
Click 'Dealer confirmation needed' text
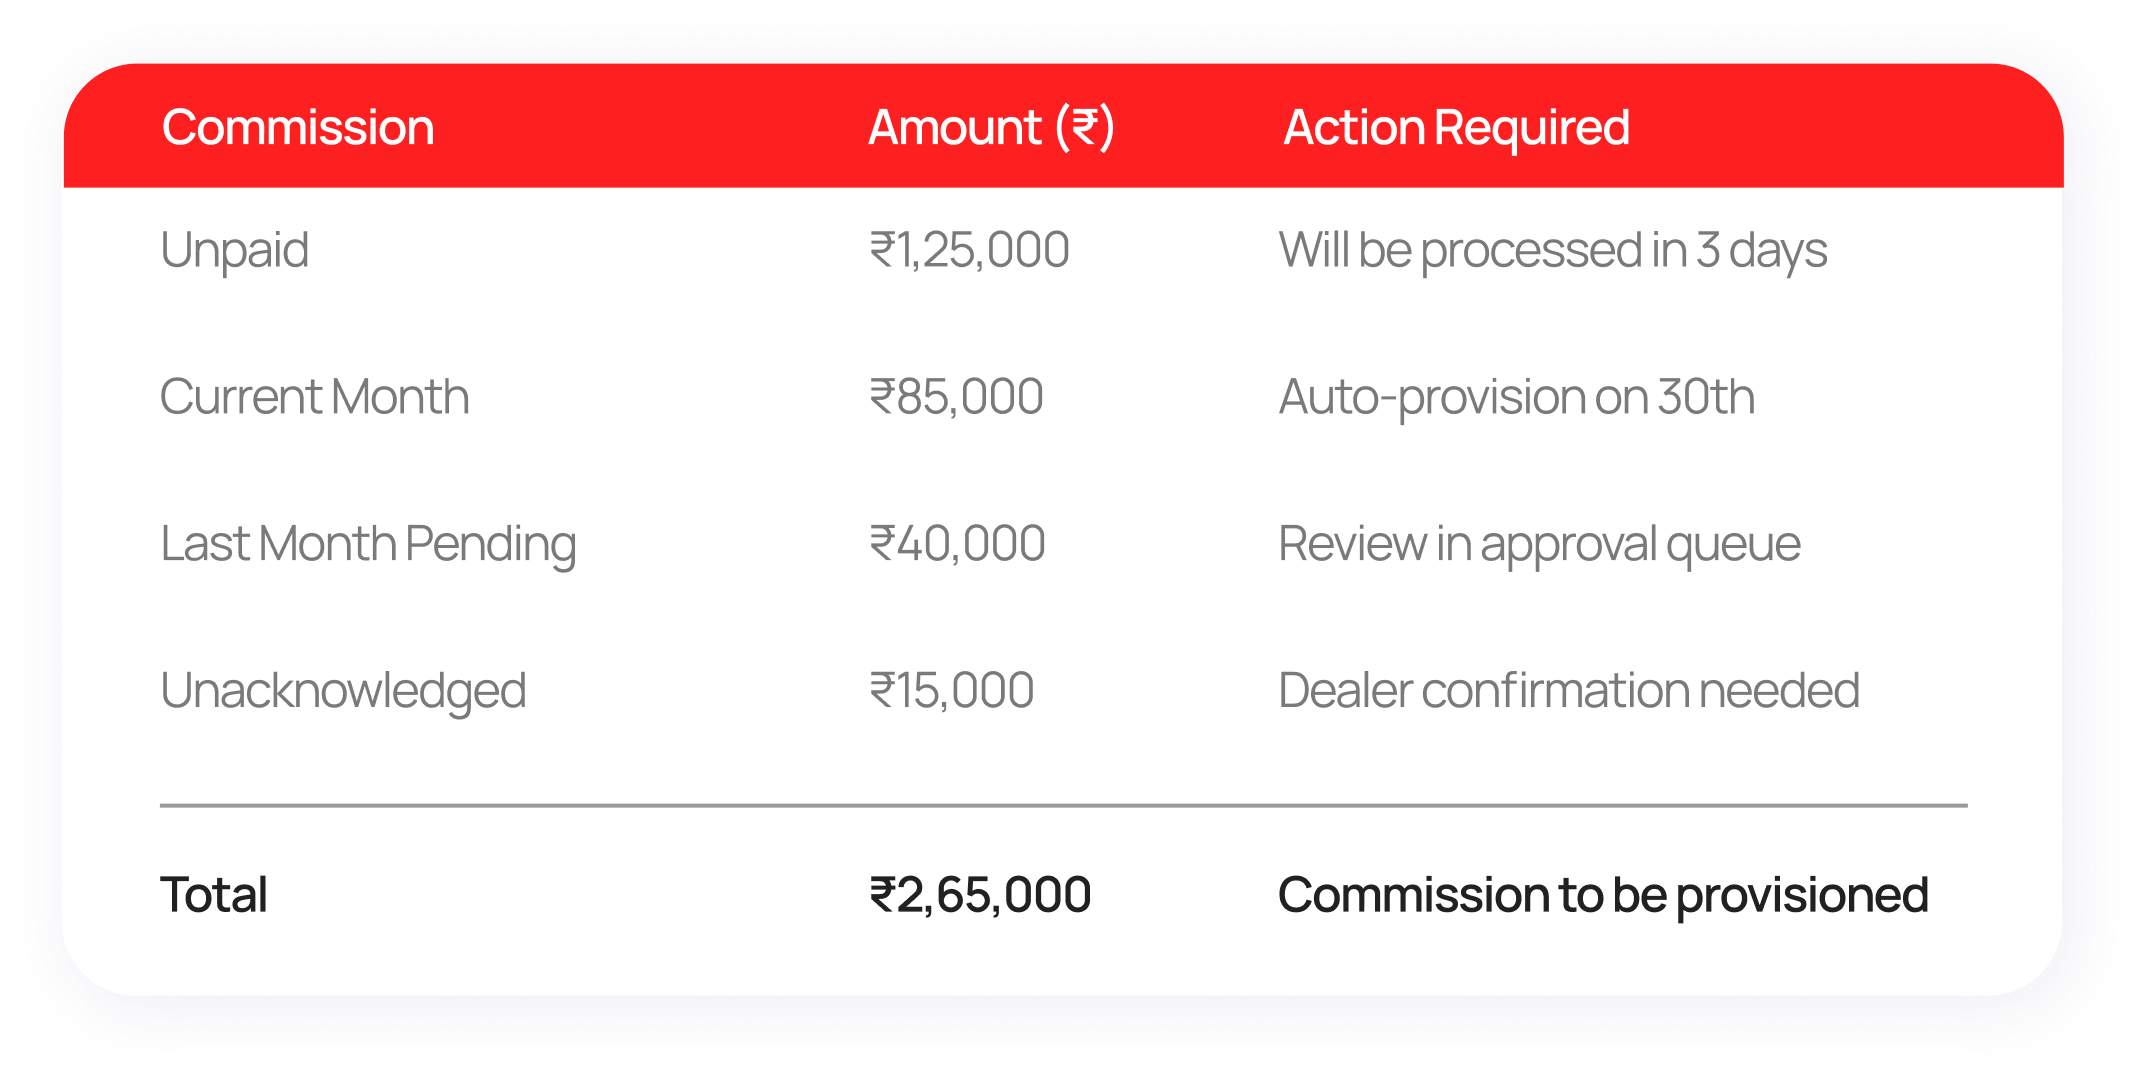[x=1569, y=690]
